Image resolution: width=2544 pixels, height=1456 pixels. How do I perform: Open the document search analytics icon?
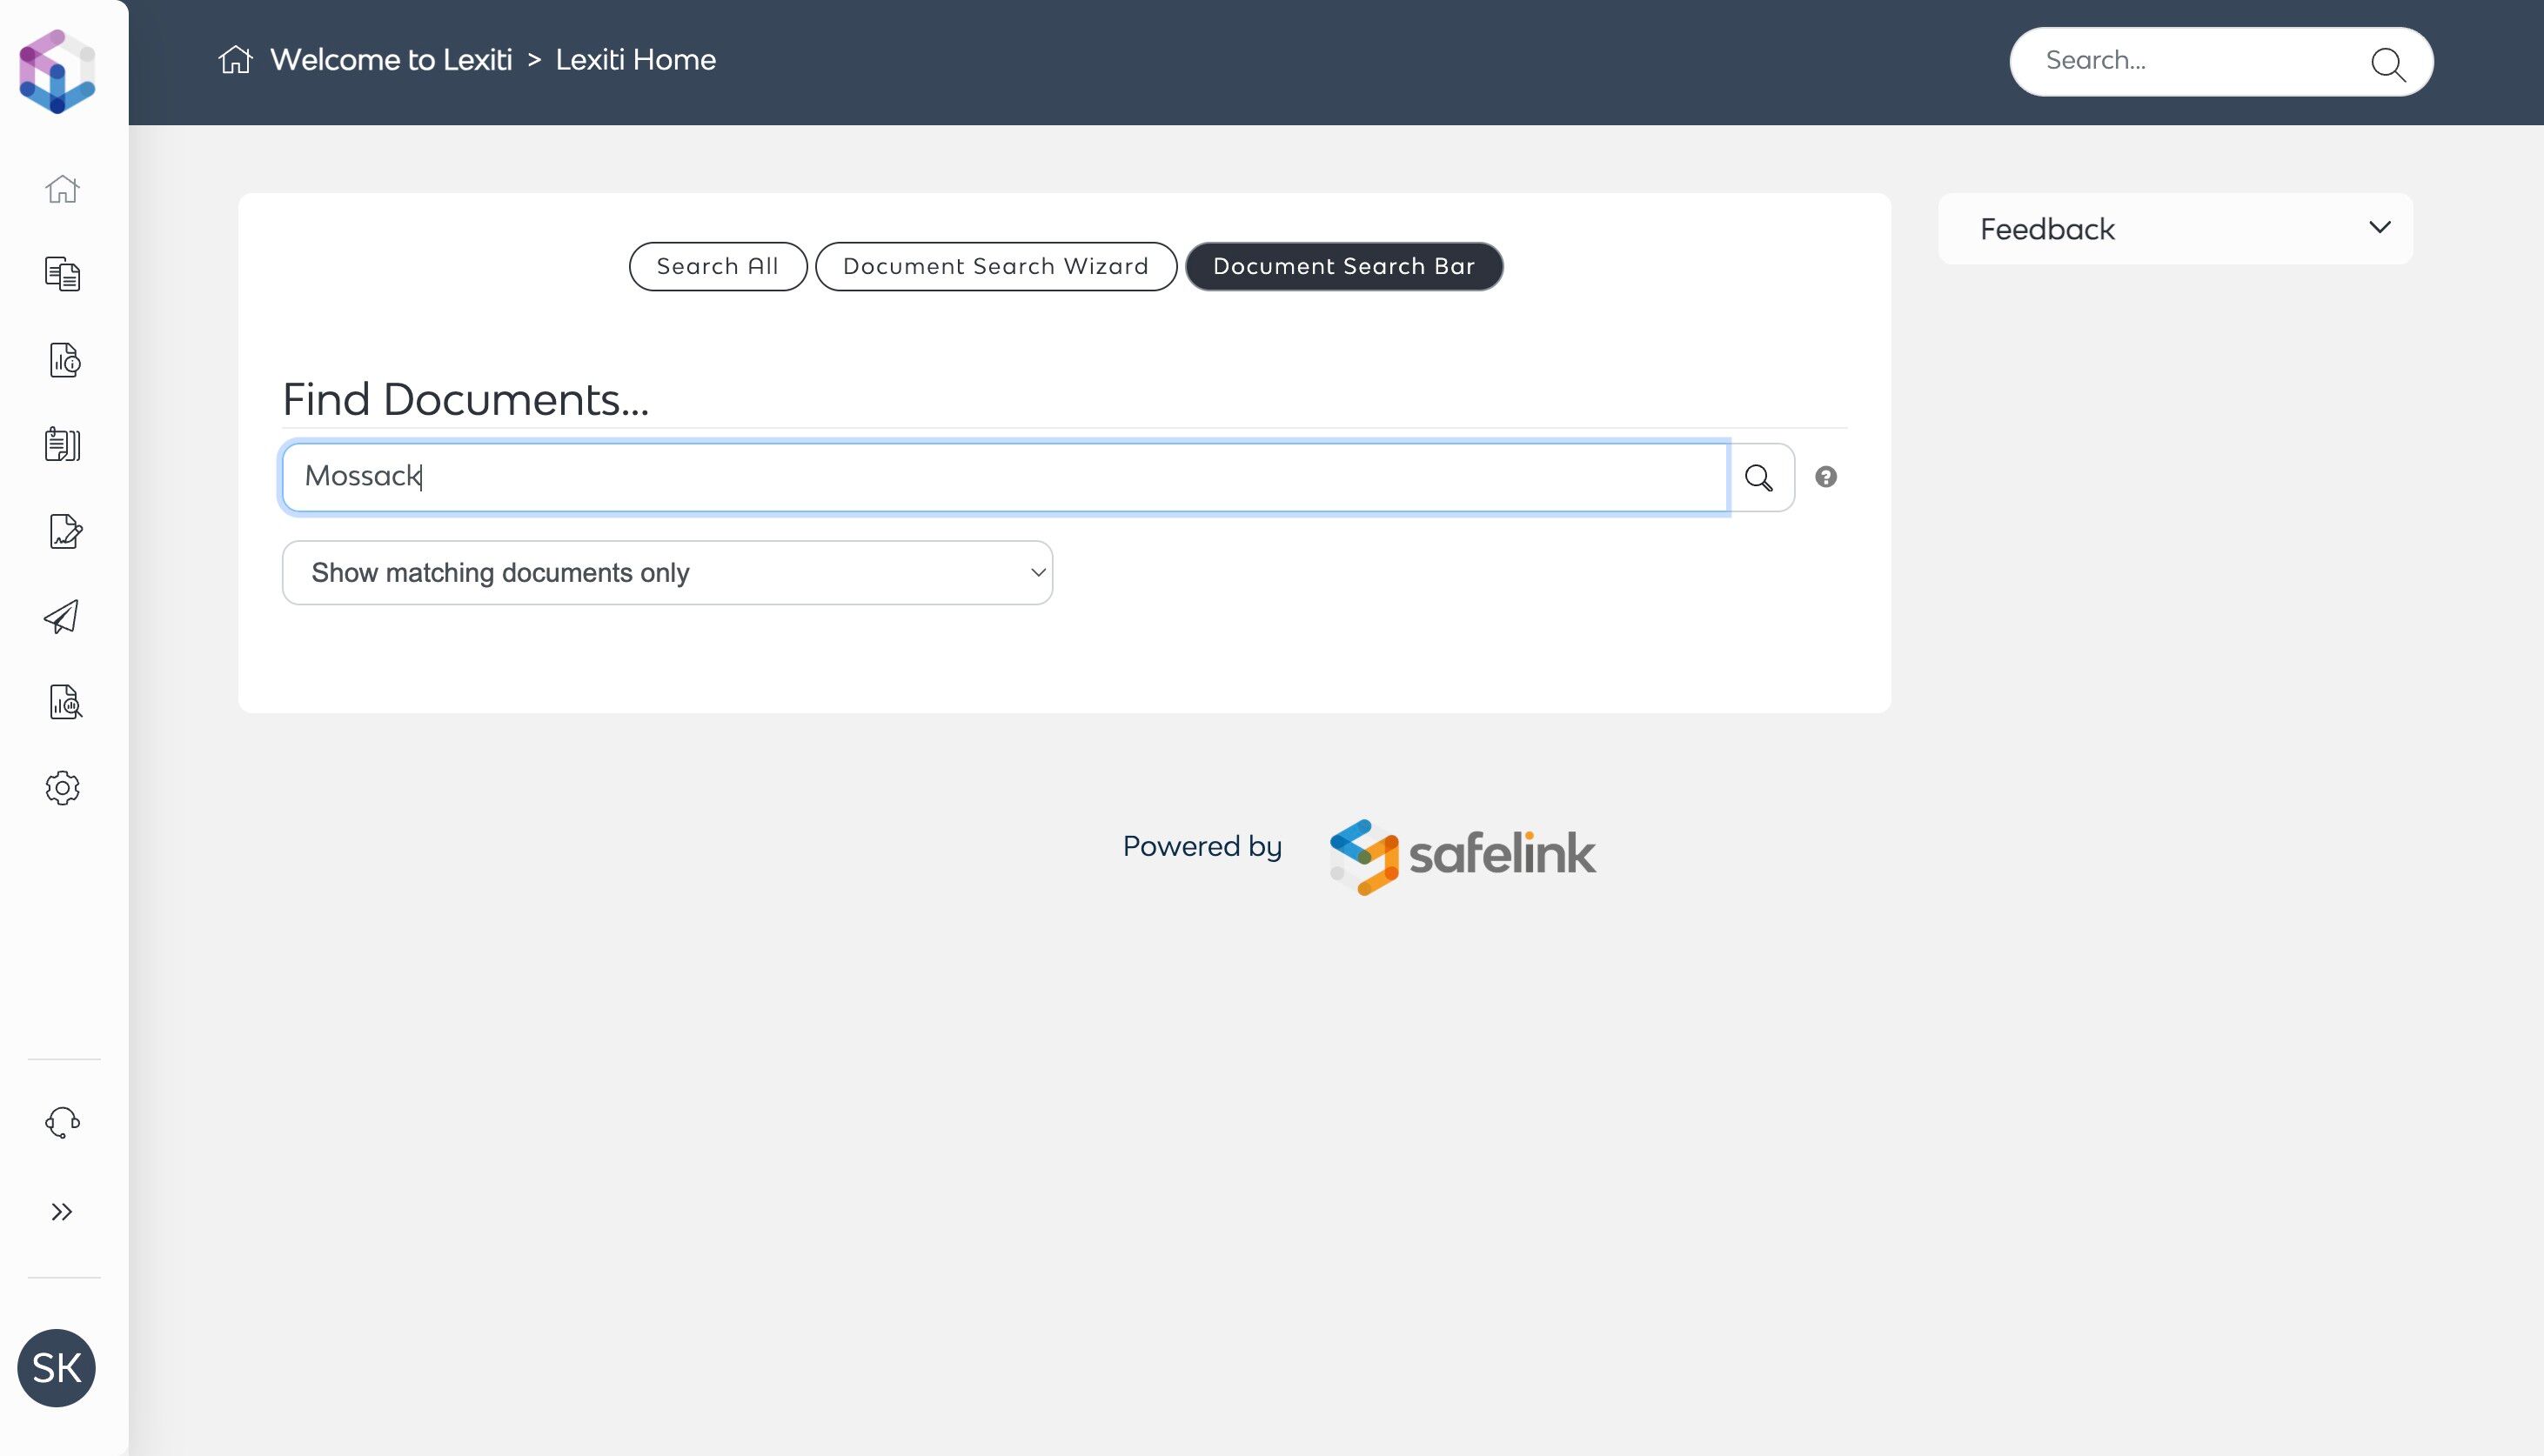click(x=65, y=702)
